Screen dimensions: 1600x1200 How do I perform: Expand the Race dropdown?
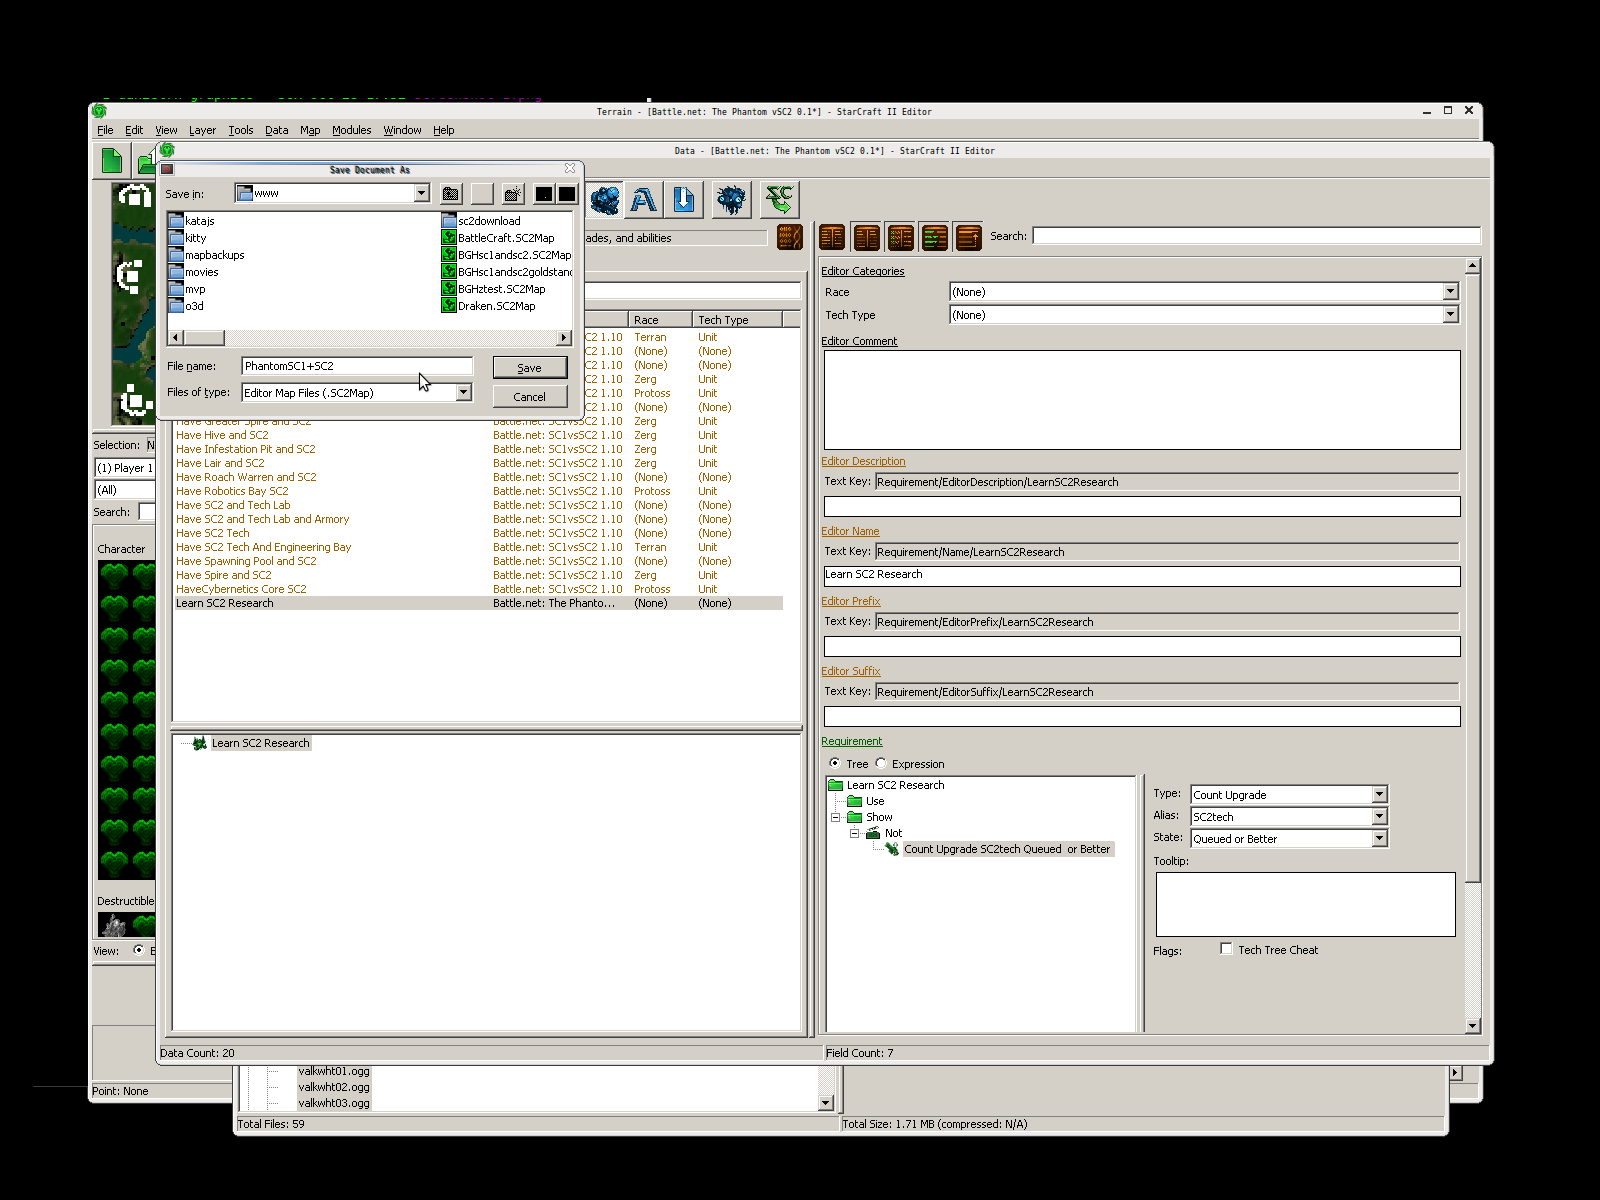1450,292
